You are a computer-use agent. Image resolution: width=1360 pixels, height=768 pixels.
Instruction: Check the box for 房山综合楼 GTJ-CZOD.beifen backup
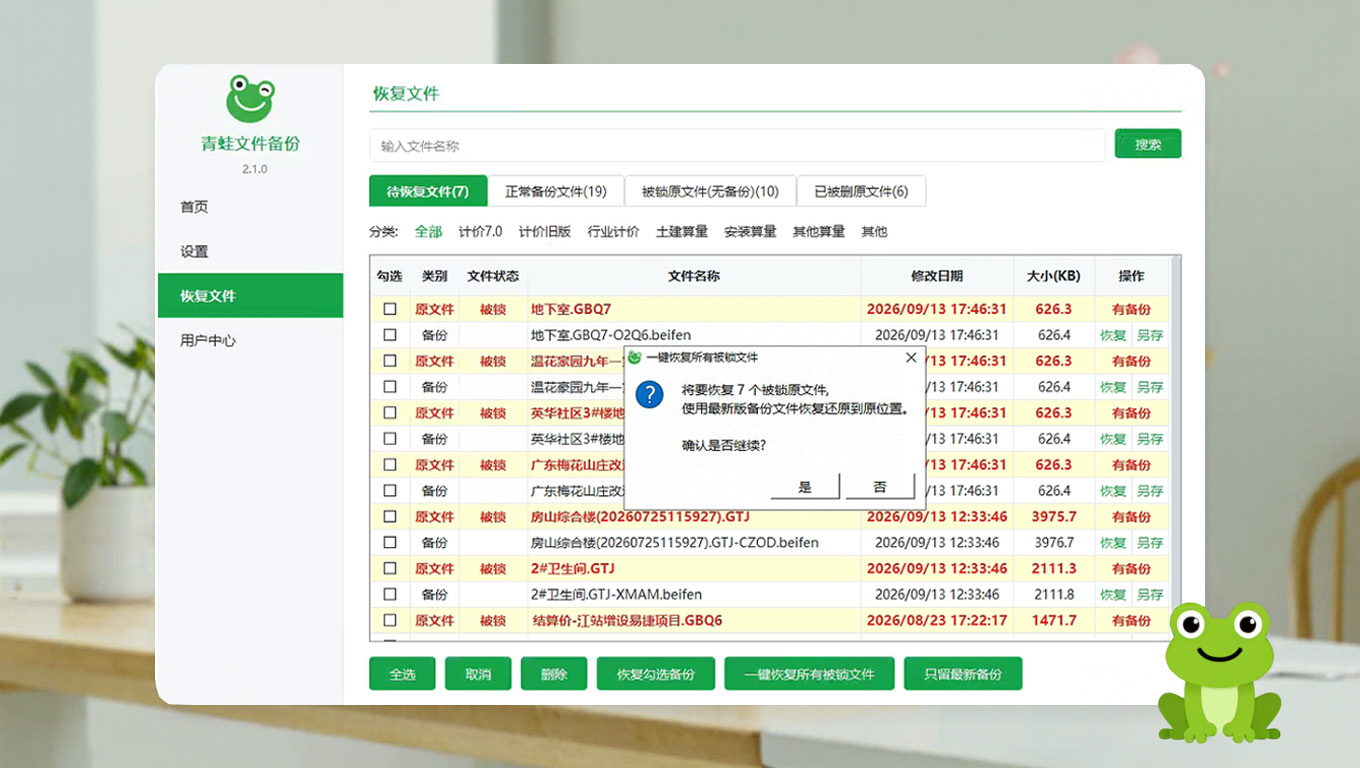[x=390, y=543]
